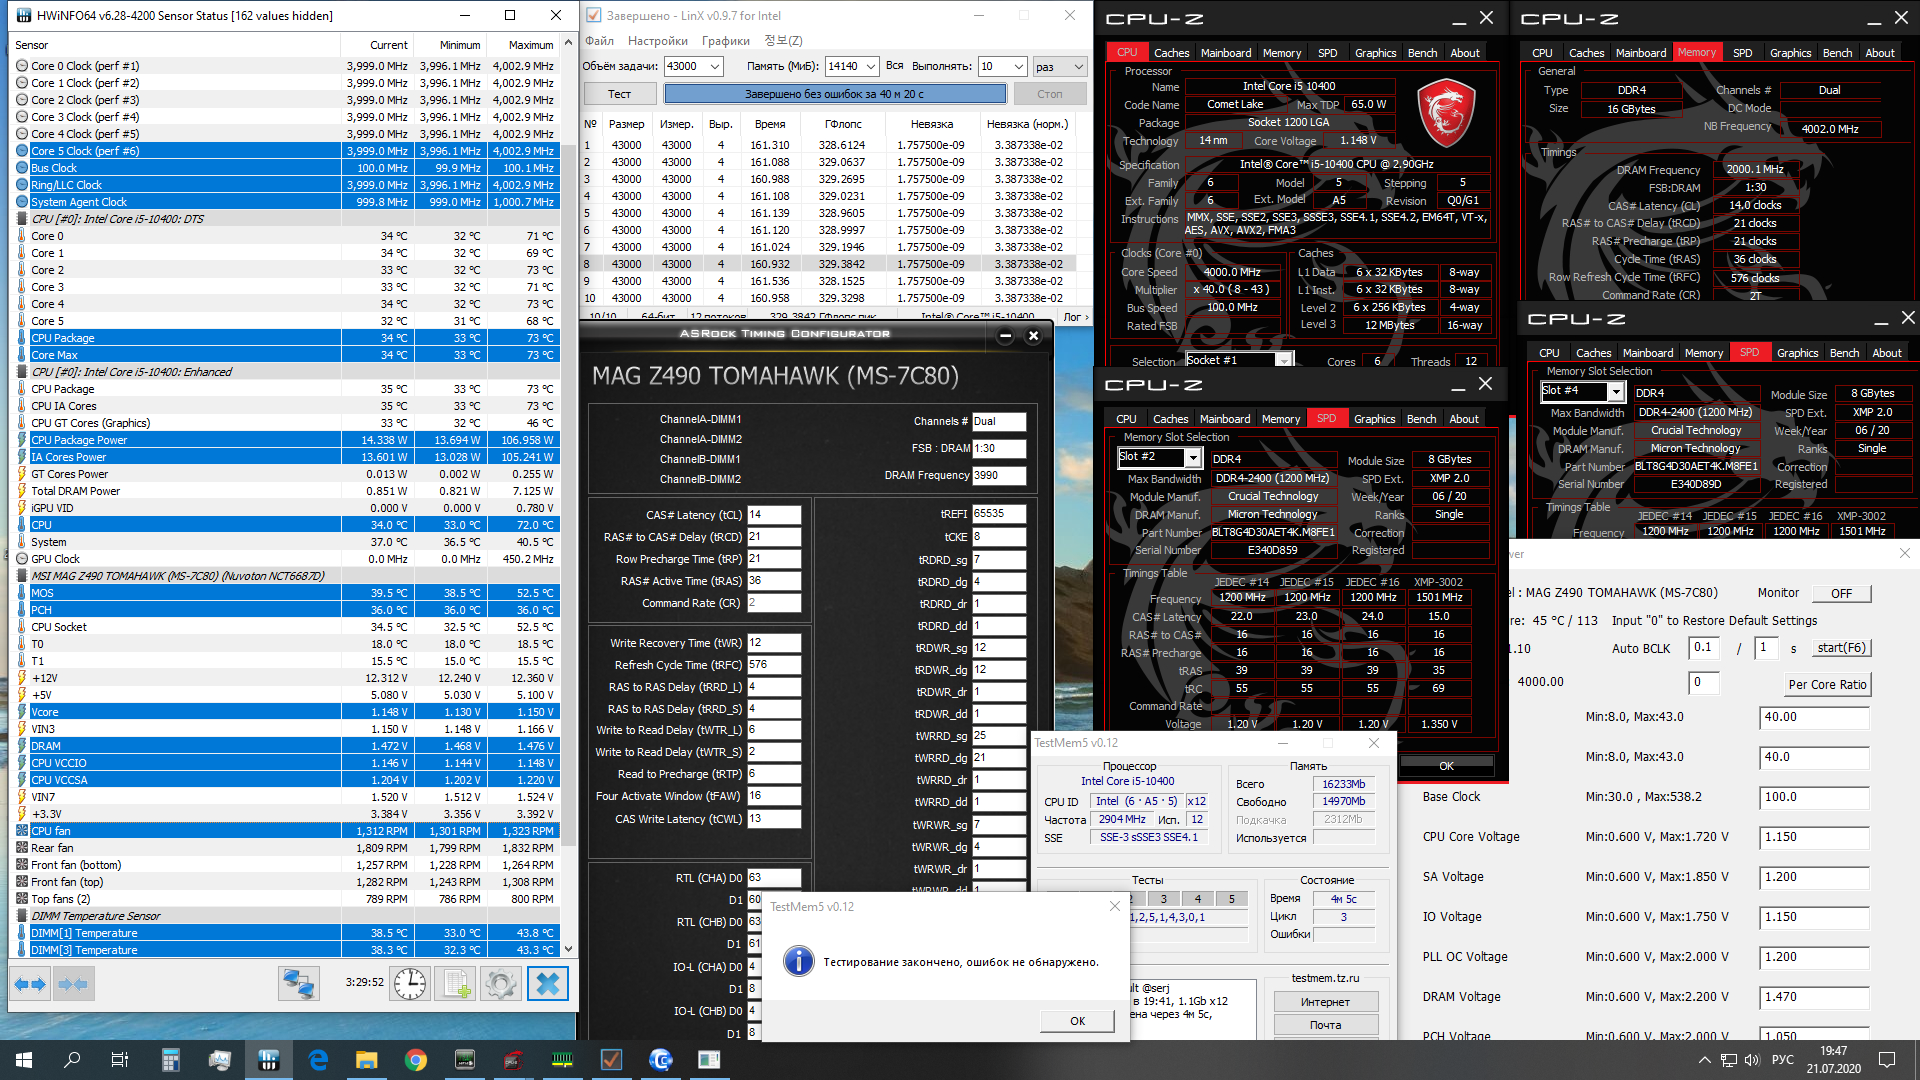Click the blue X close sensors icon
Image resolution: width=1920 pixels, height=1080 pixels.
[547, 984]
